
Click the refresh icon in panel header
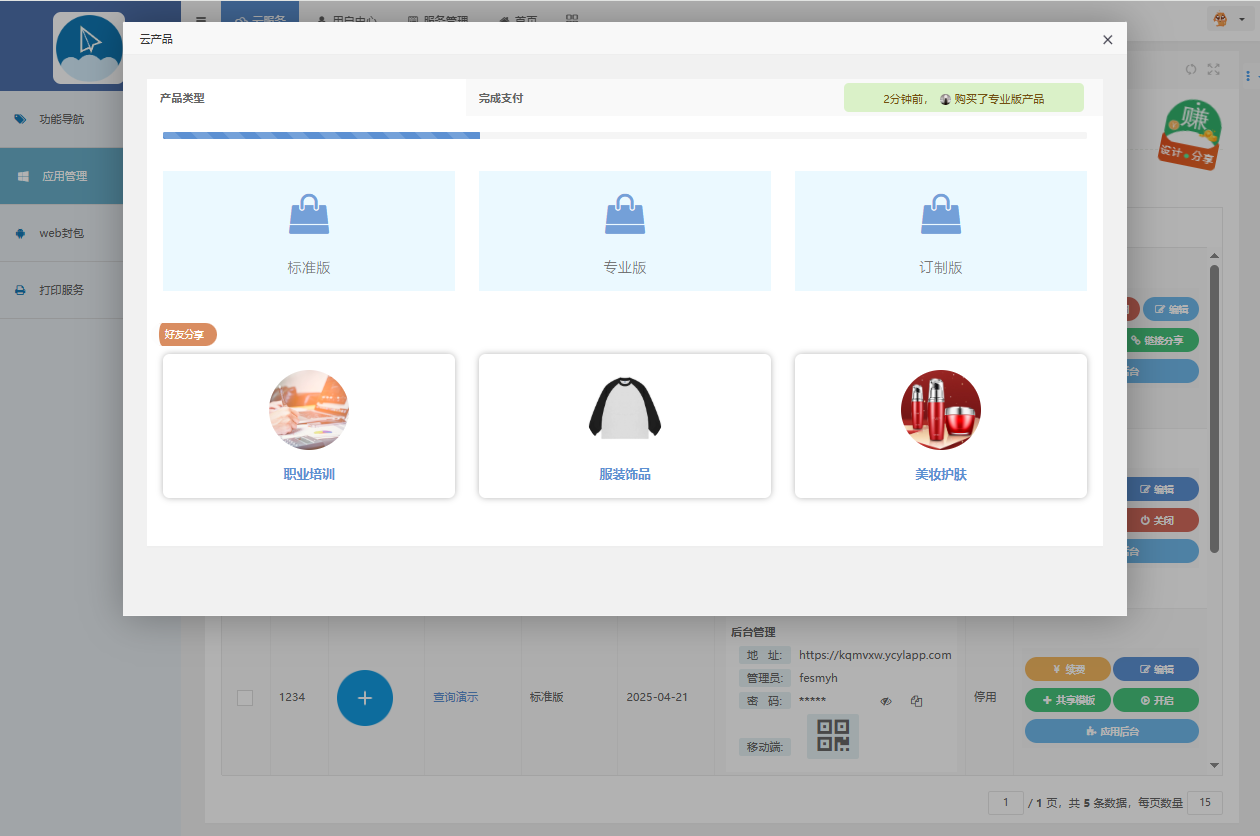[1190, 69]
